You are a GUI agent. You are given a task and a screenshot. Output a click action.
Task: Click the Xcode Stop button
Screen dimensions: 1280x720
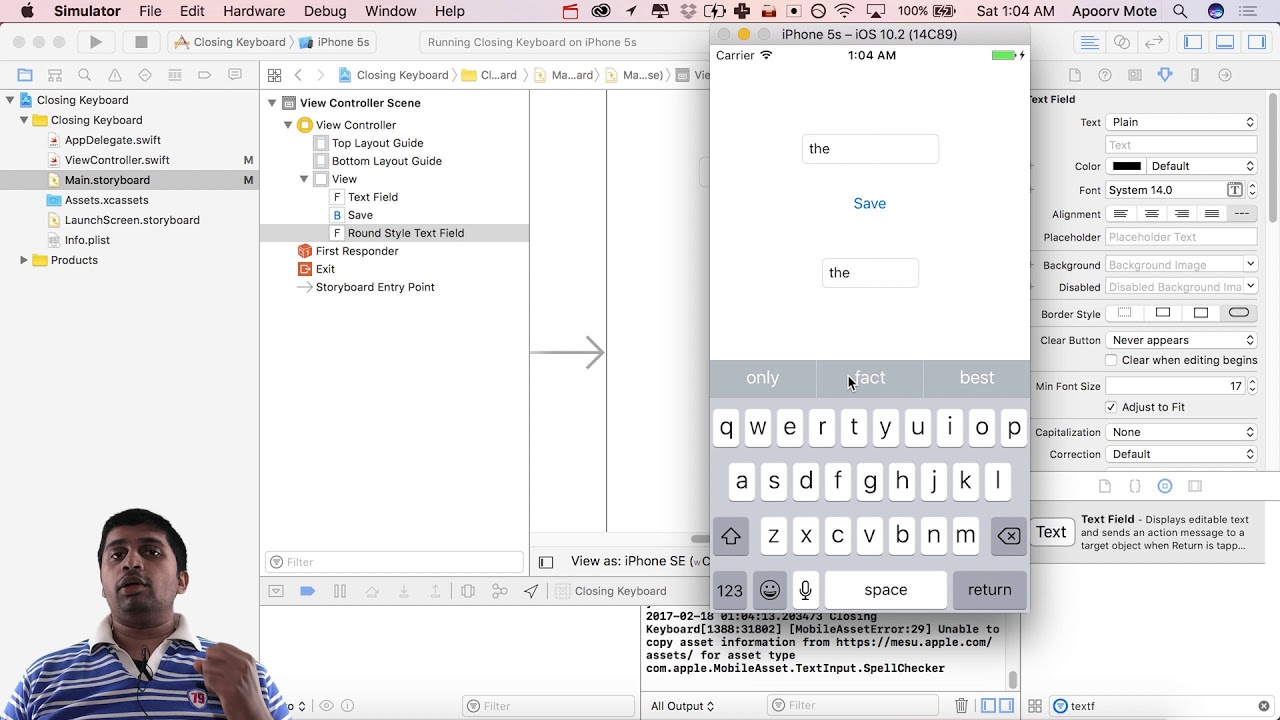pyautogui.click(x=141, y=42)
